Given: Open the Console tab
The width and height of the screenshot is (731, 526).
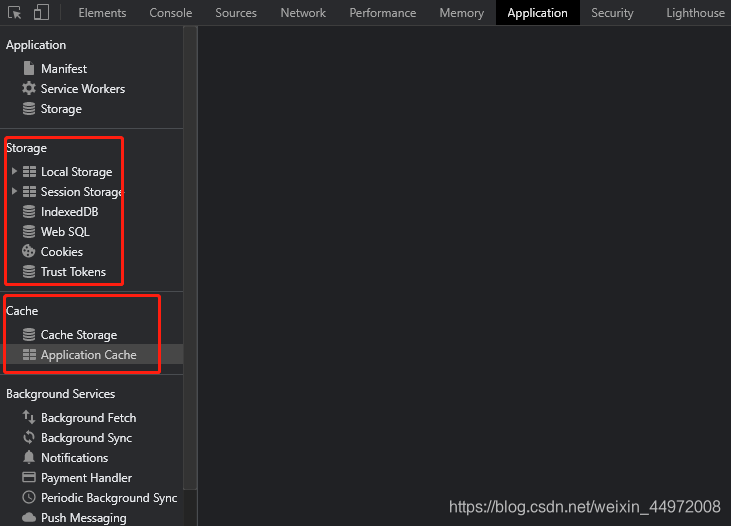Looking at the screenshot, I should click(x=171, y=13).
